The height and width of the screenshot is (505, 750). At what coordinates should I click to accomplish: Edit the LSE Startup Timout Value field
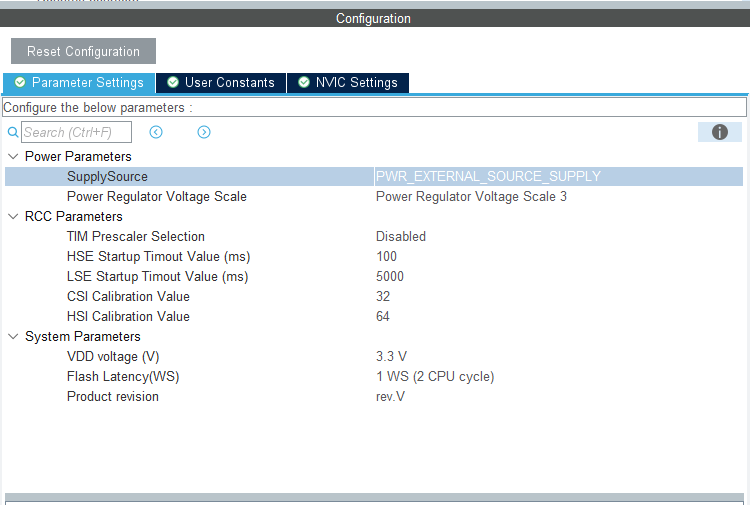(390, 277)
